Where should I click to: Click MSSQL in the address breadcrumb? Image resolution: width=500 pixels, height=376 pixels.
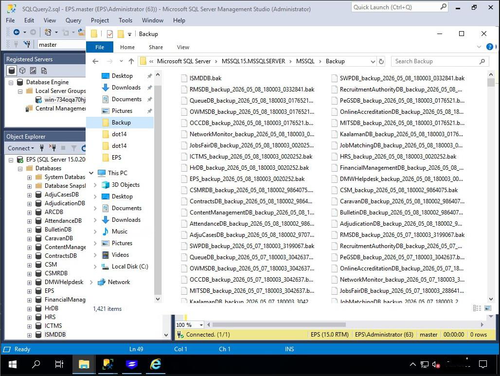point(305,61)
